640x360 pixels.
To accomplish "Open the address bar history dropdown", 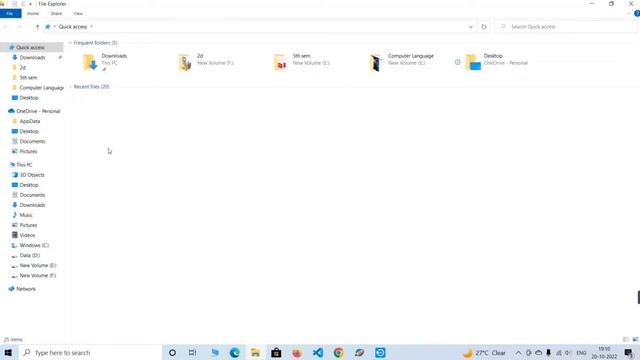I will tap(471, 27).
